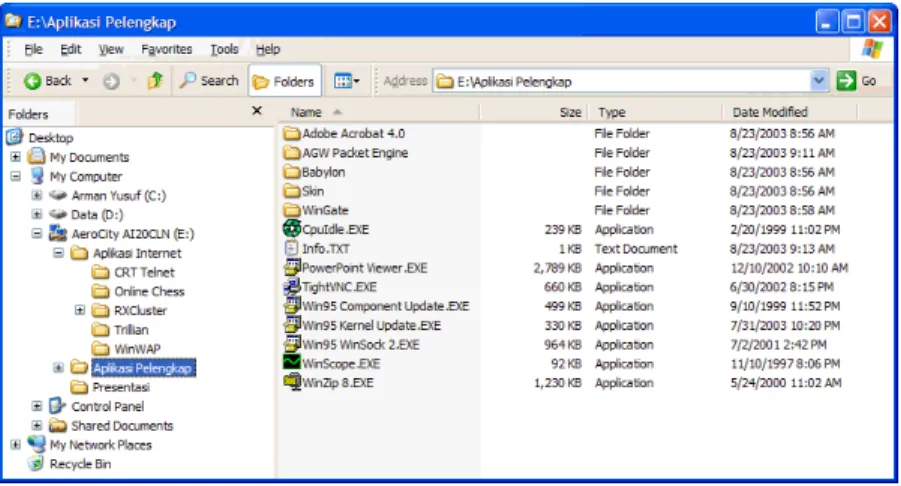901x486 pixels.
Task: Select the Win95 Component Update.EXE icon
Action: (x=292, y=305)
